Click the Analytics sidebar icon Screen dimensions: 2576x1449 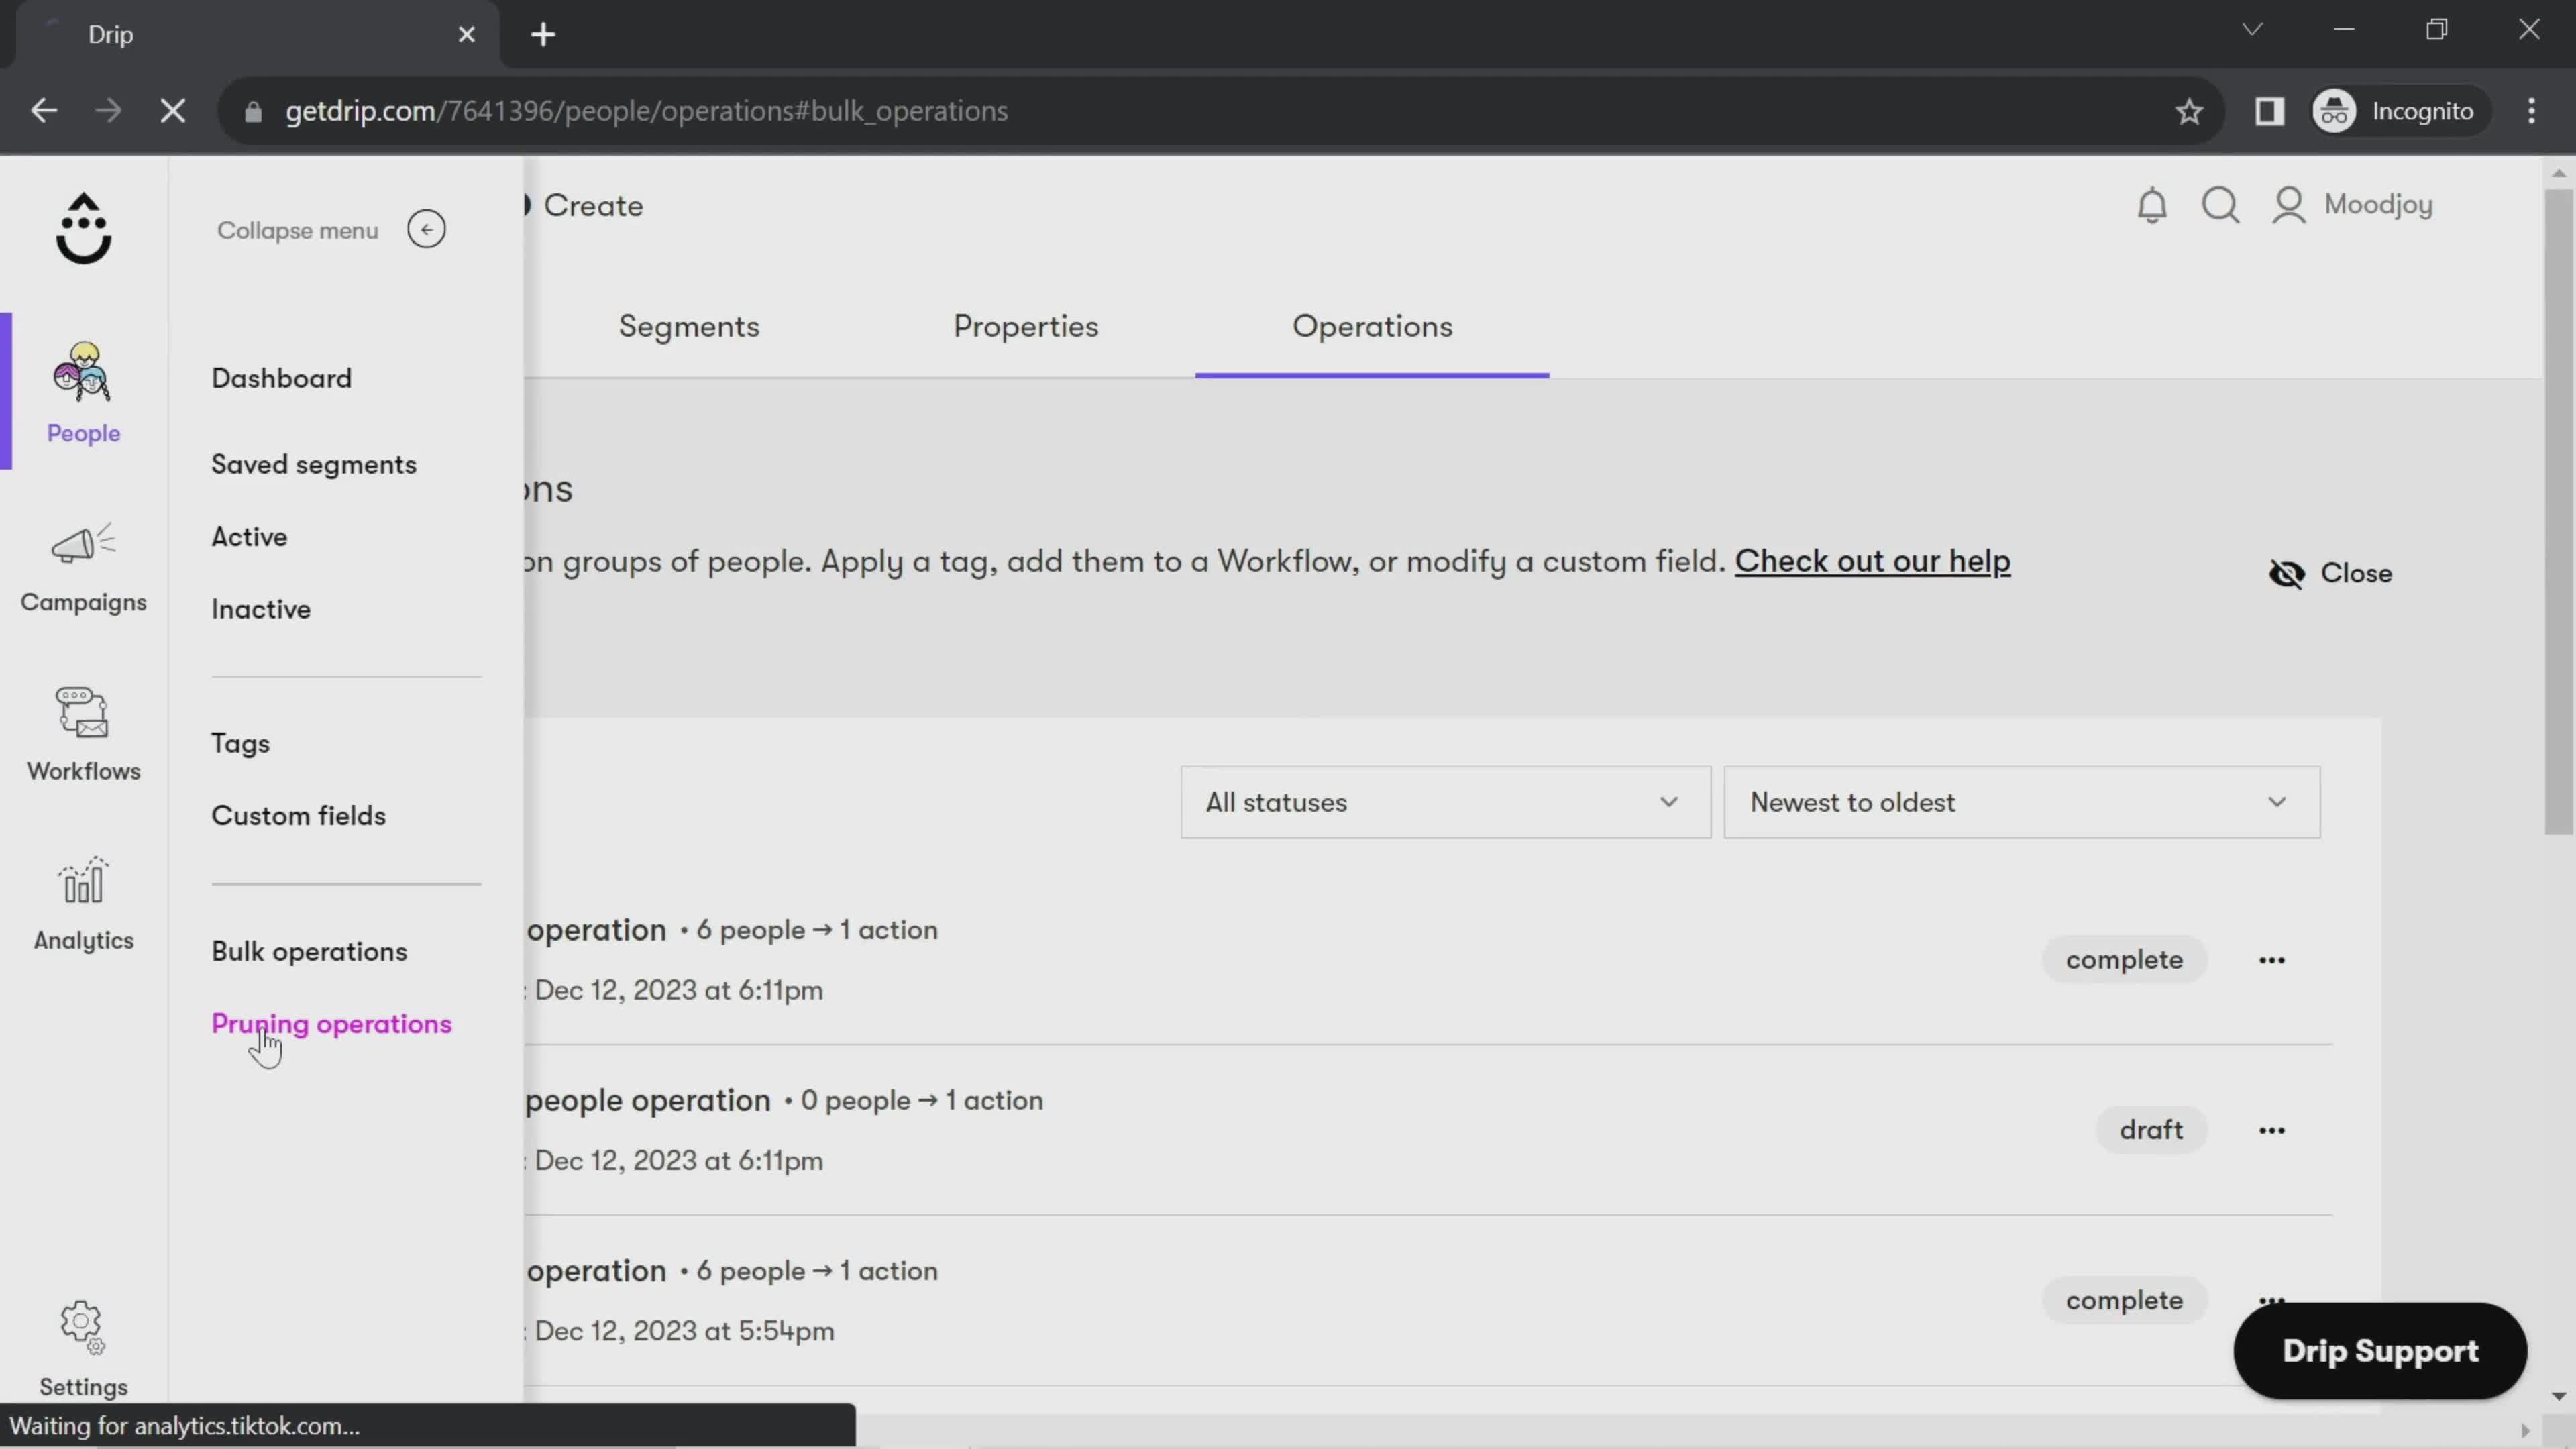[83, 902]
